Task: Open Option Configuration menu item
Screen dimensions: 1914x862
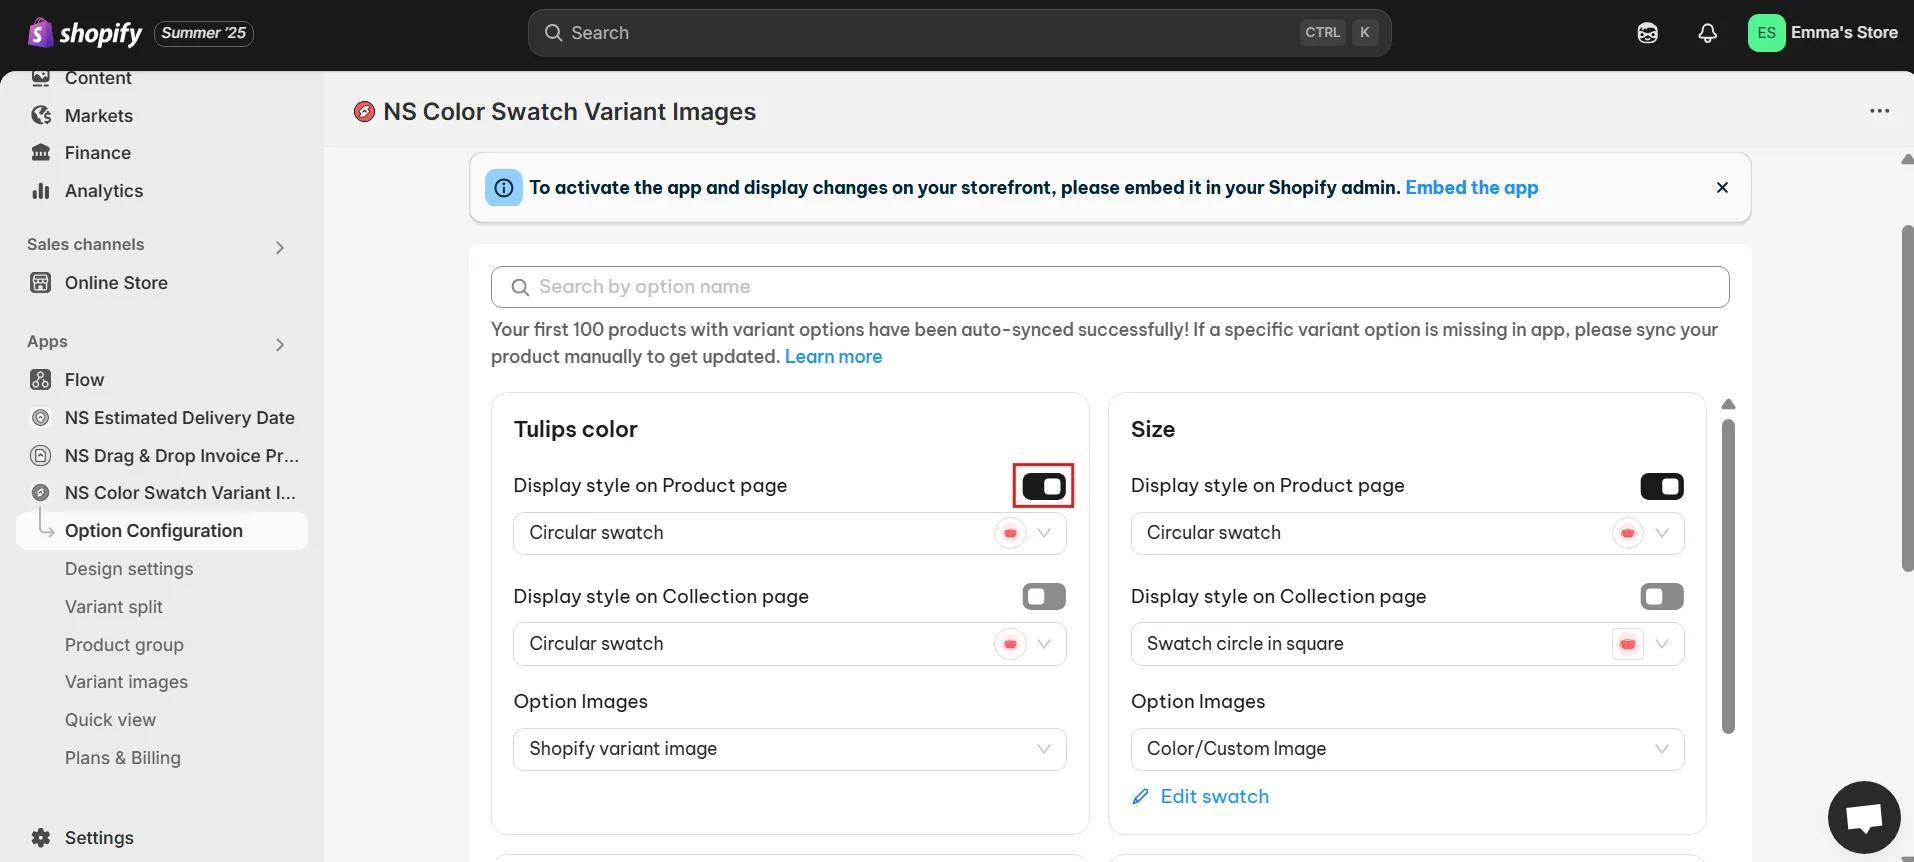Action: pos(162,531)
